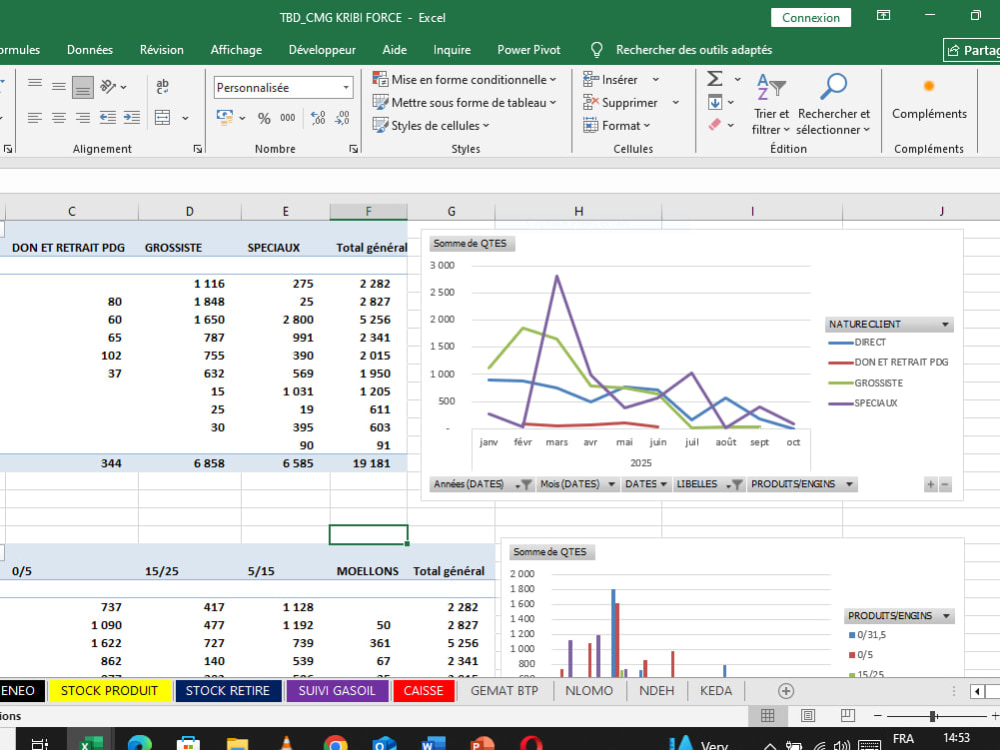Open the Personnalisée number format box

(x=283, y=87)
